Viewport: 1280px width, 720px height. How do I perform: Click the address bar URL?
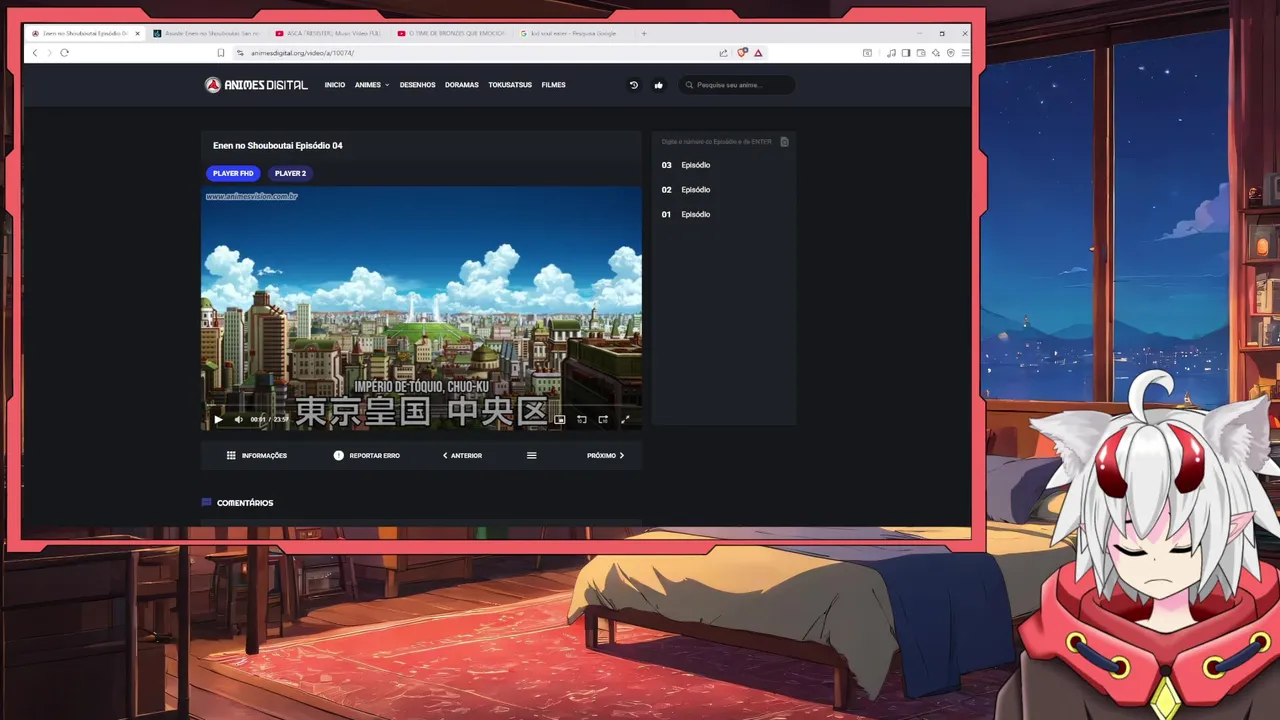302,53
